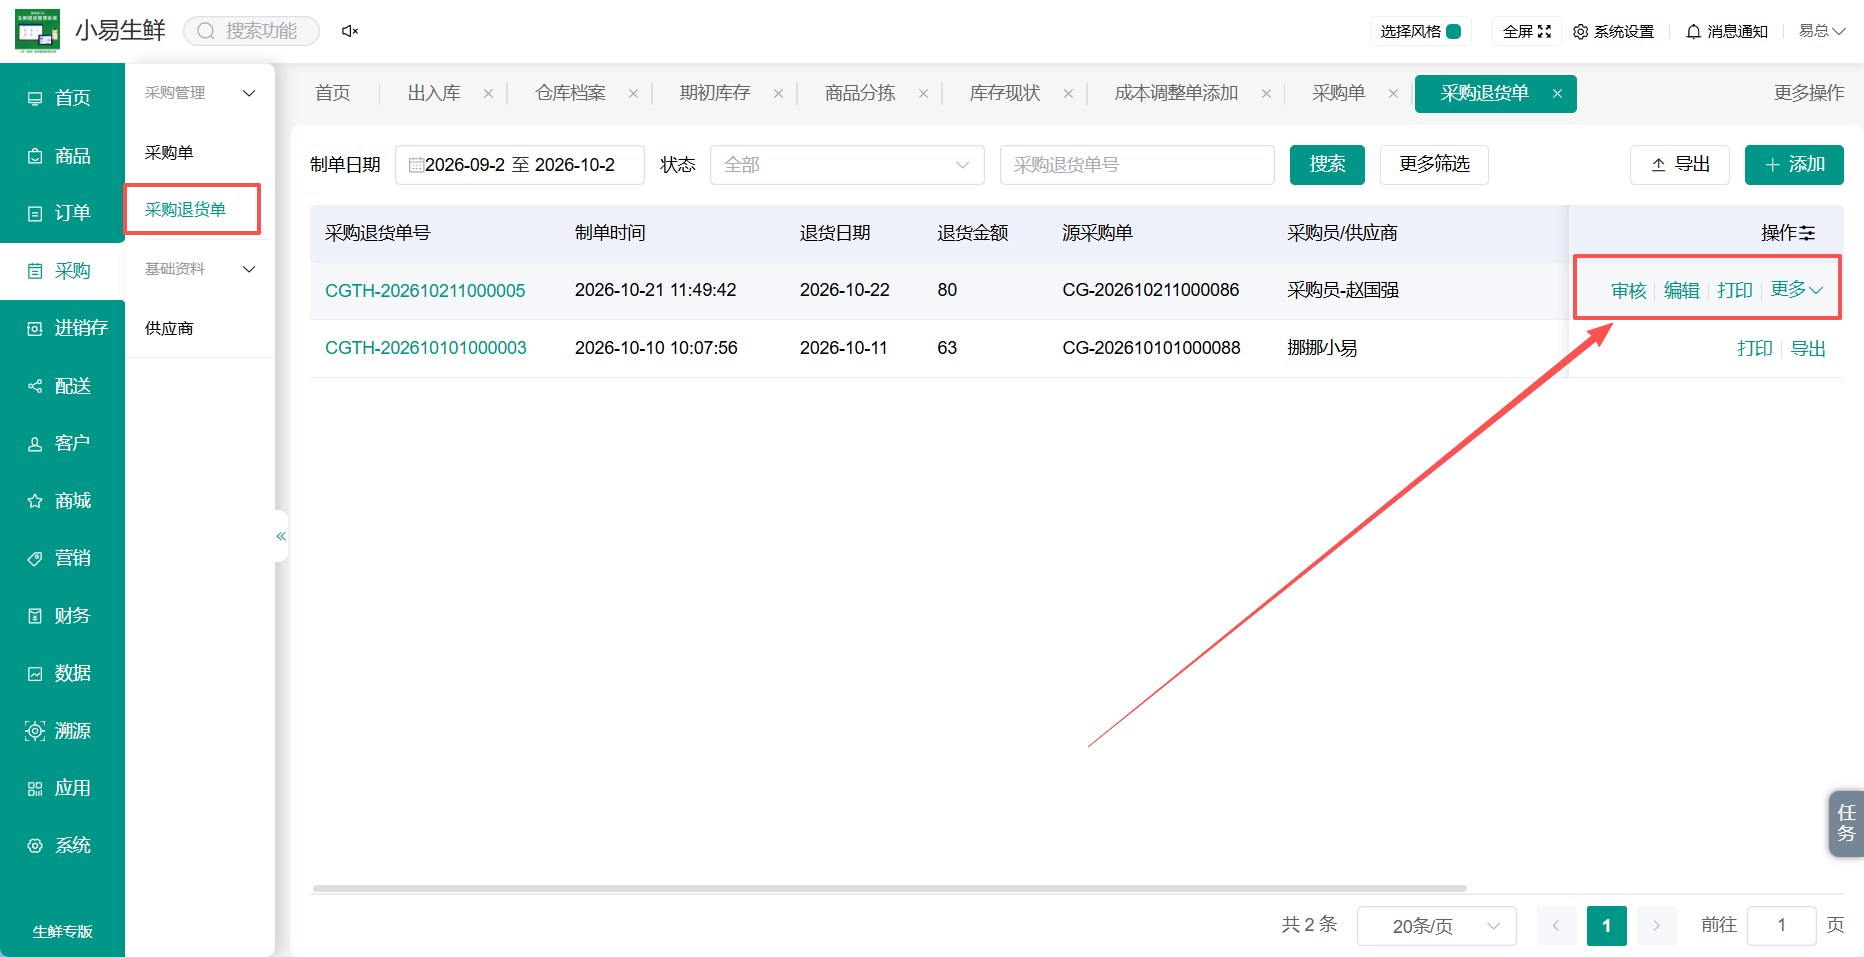1864x957 pixels.
Task: Open 消息通知 bell notifications
Action: pos(1727,32)
